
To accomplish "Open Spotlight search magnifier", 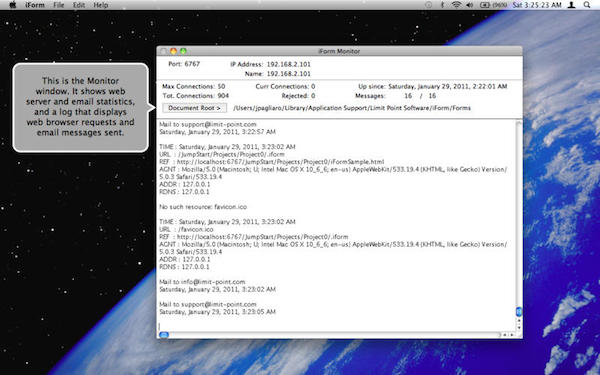I will coord(587,5).
